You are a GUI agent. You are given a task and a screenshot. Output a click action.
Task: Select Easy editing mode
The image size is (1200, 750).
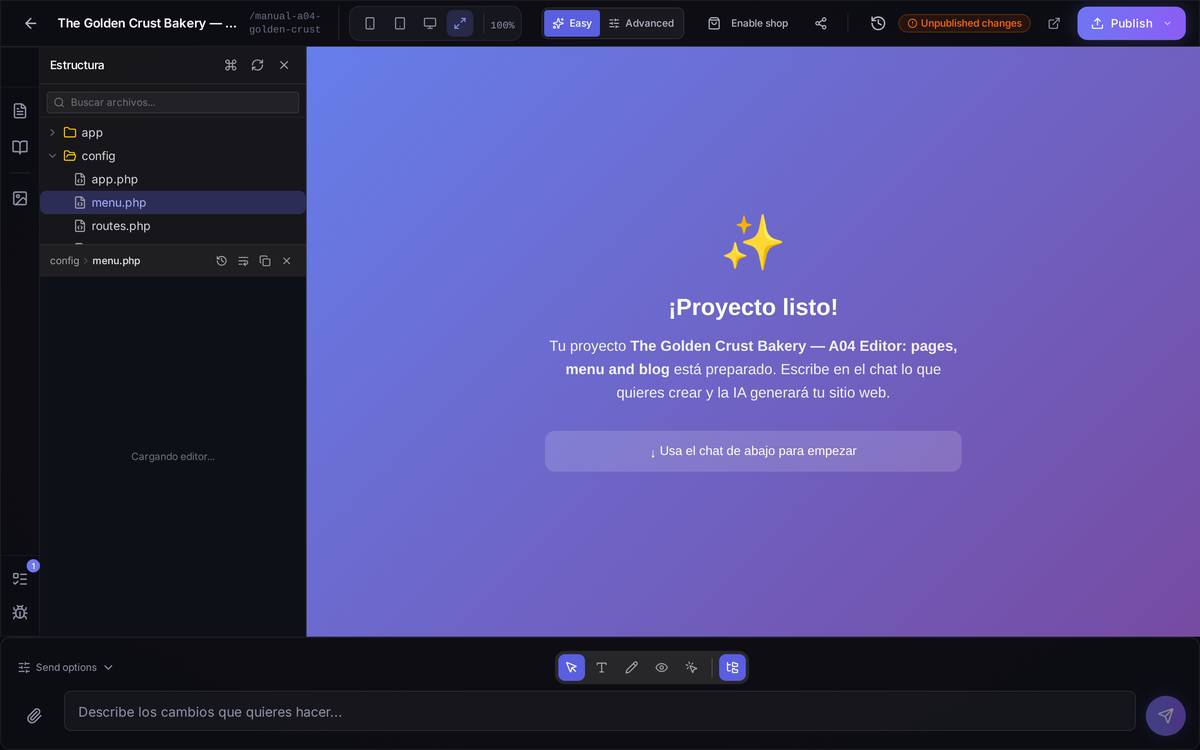[572, 23]
